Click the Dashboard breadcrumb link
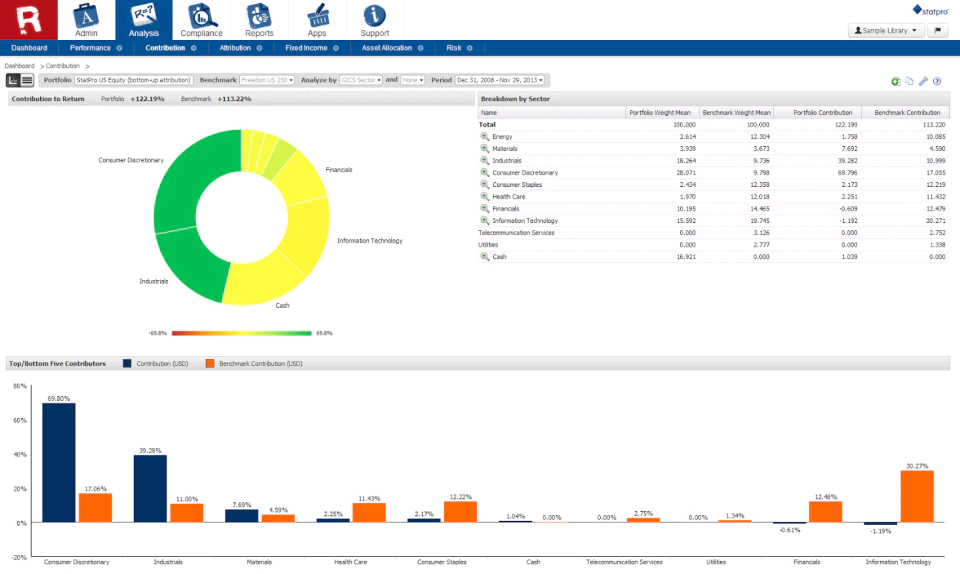 [20, 65]
